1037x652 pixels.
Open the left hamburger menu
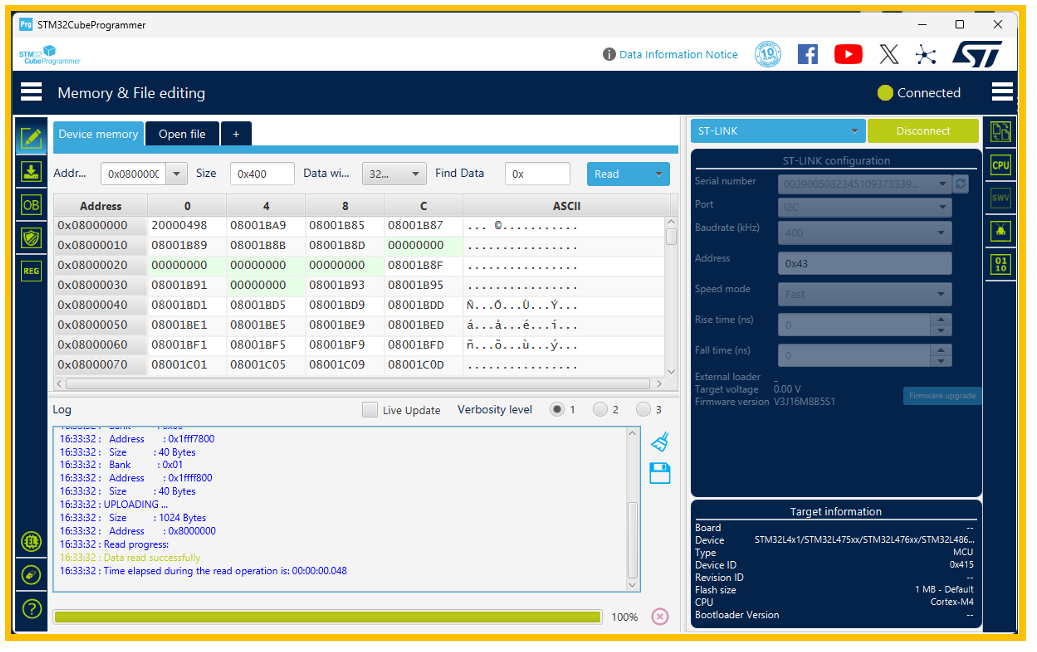click(x=31, y=92)
